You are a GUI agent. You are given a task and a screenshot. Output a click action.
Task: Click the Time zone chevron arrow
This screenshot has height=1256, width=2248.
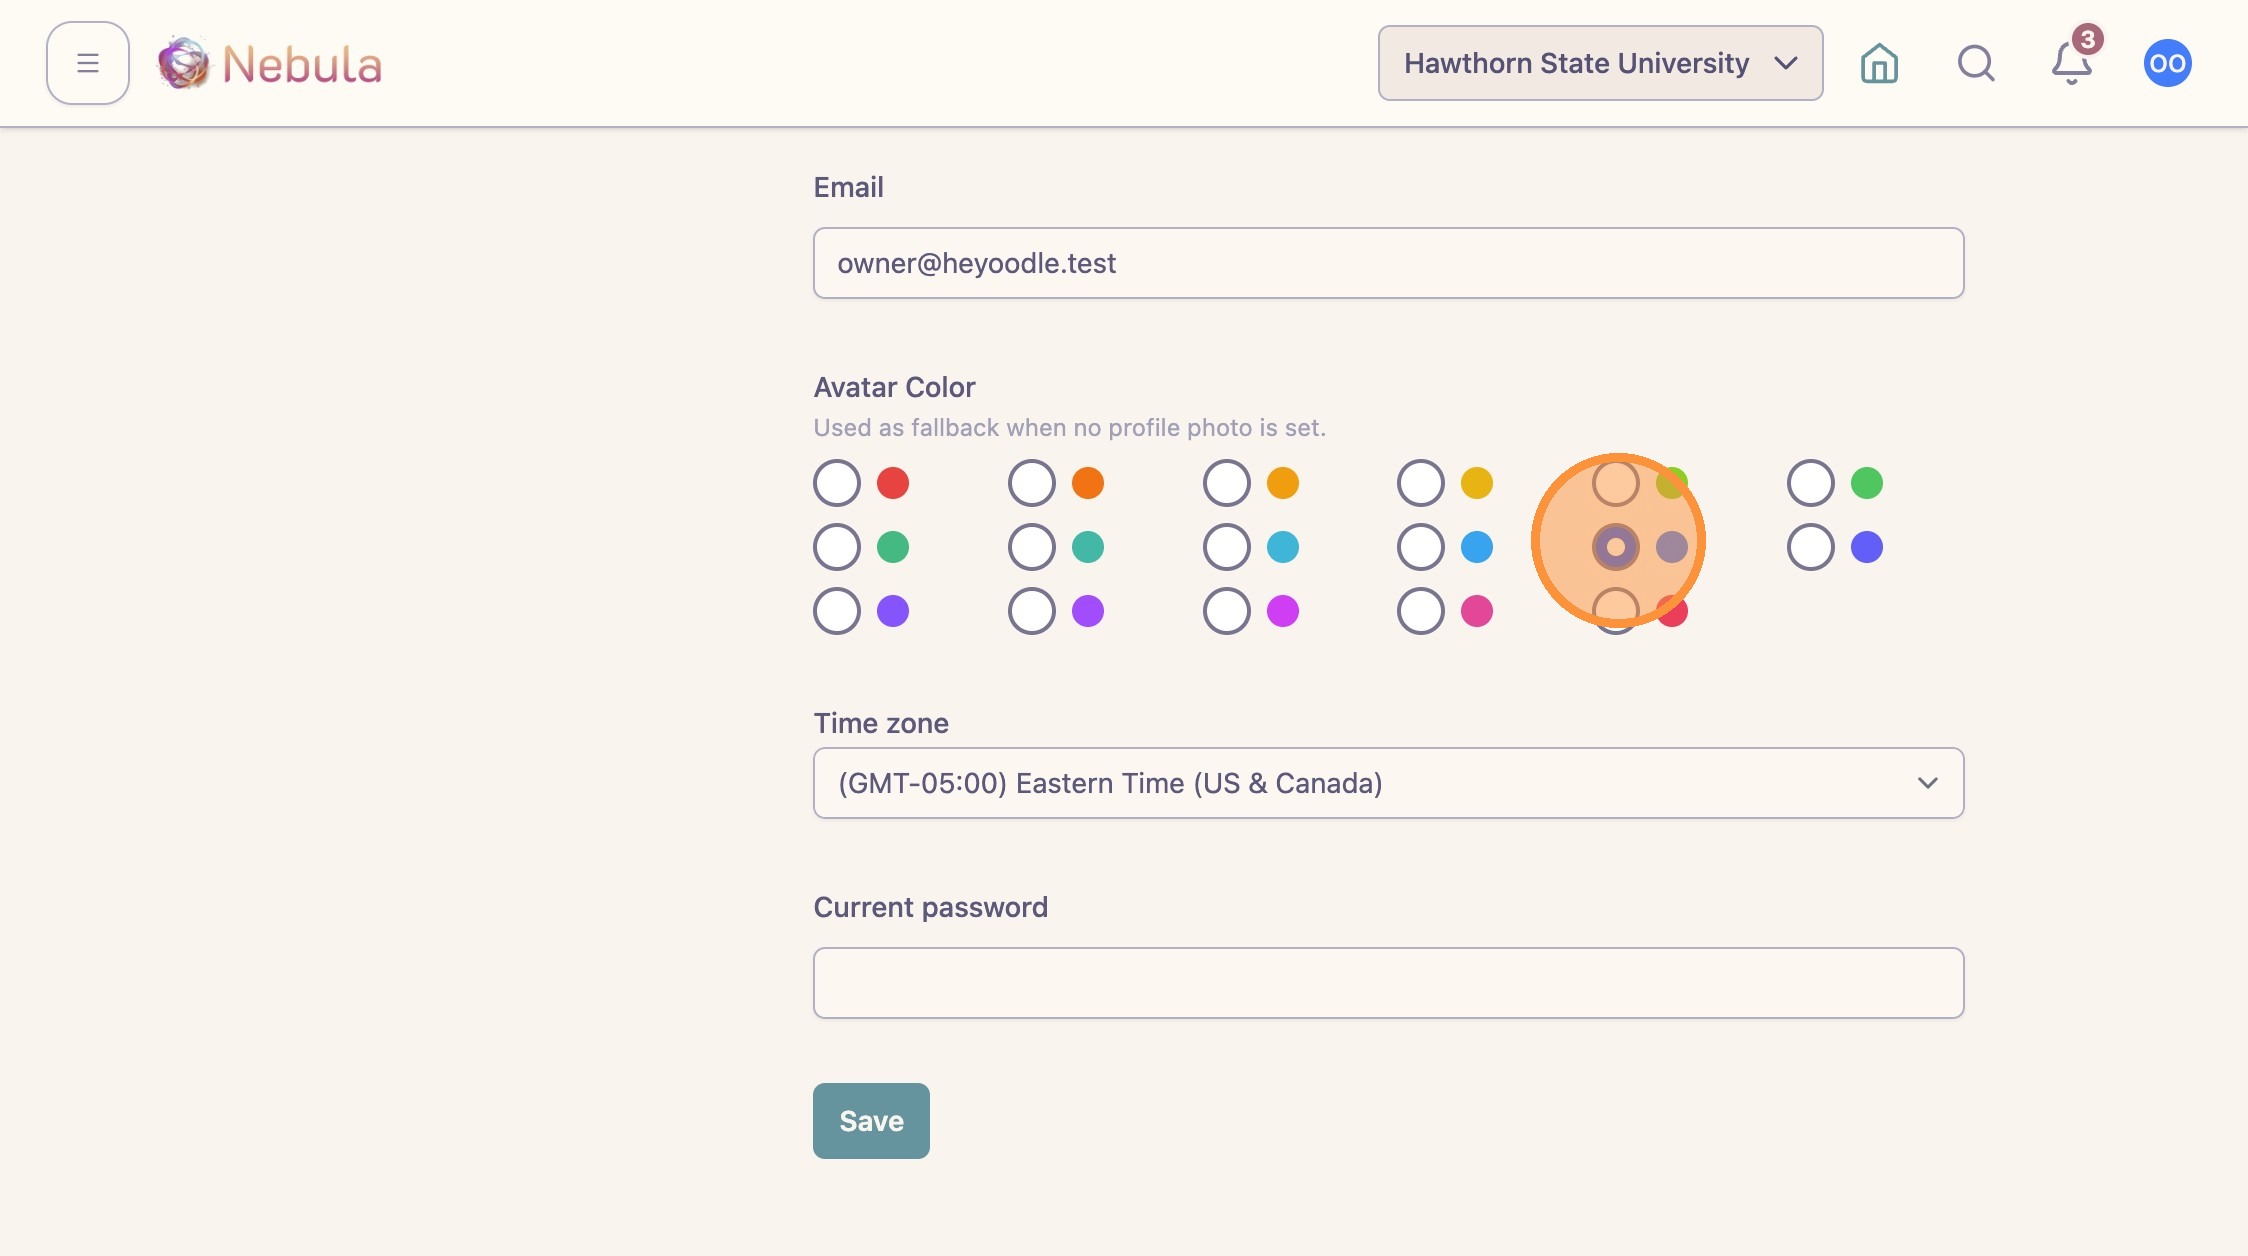1927,783
